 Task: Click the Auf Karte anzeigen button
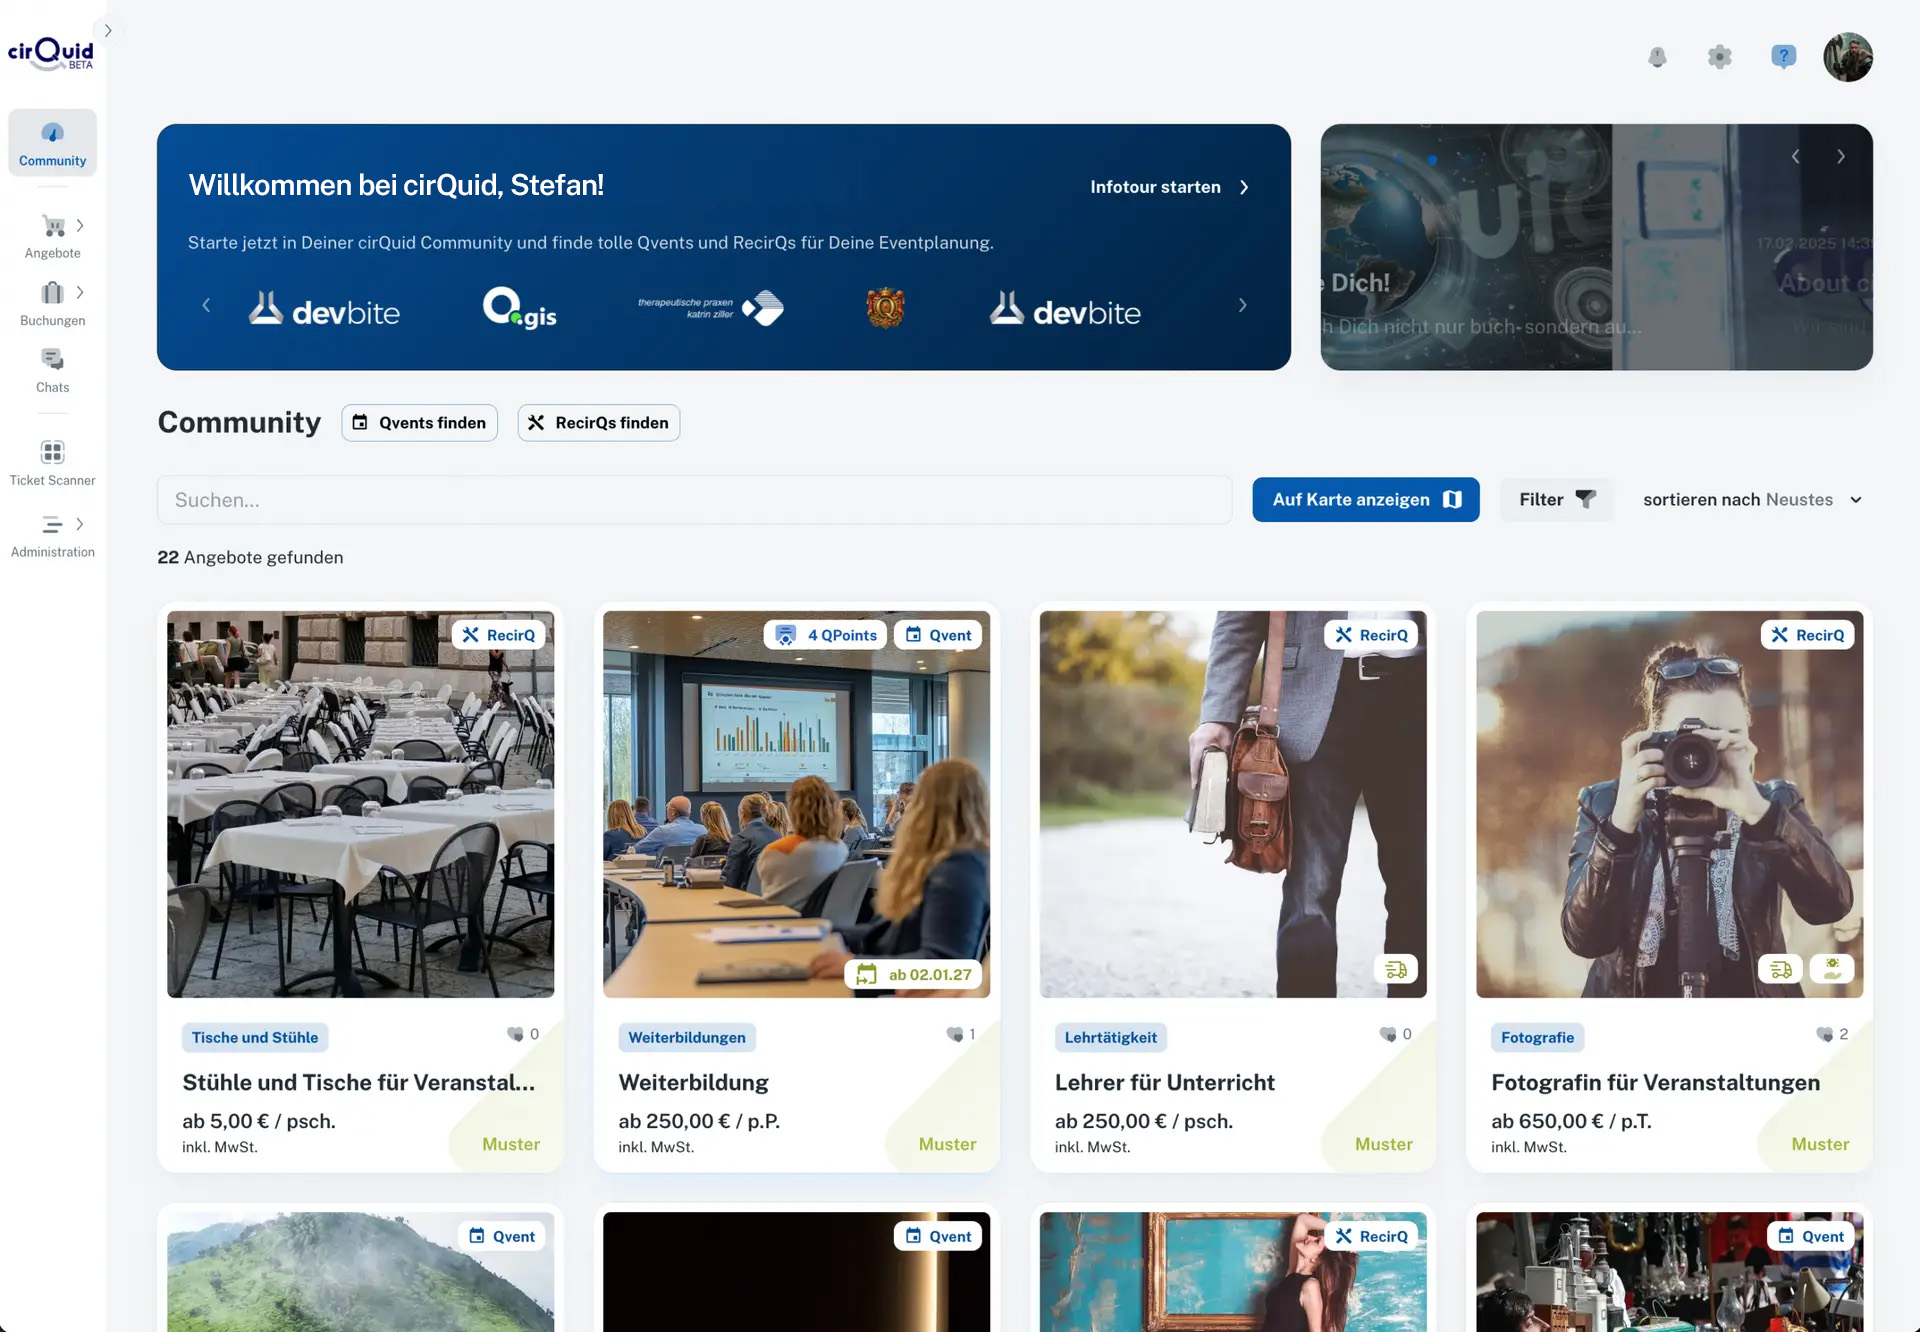[x=1365, y=499]
